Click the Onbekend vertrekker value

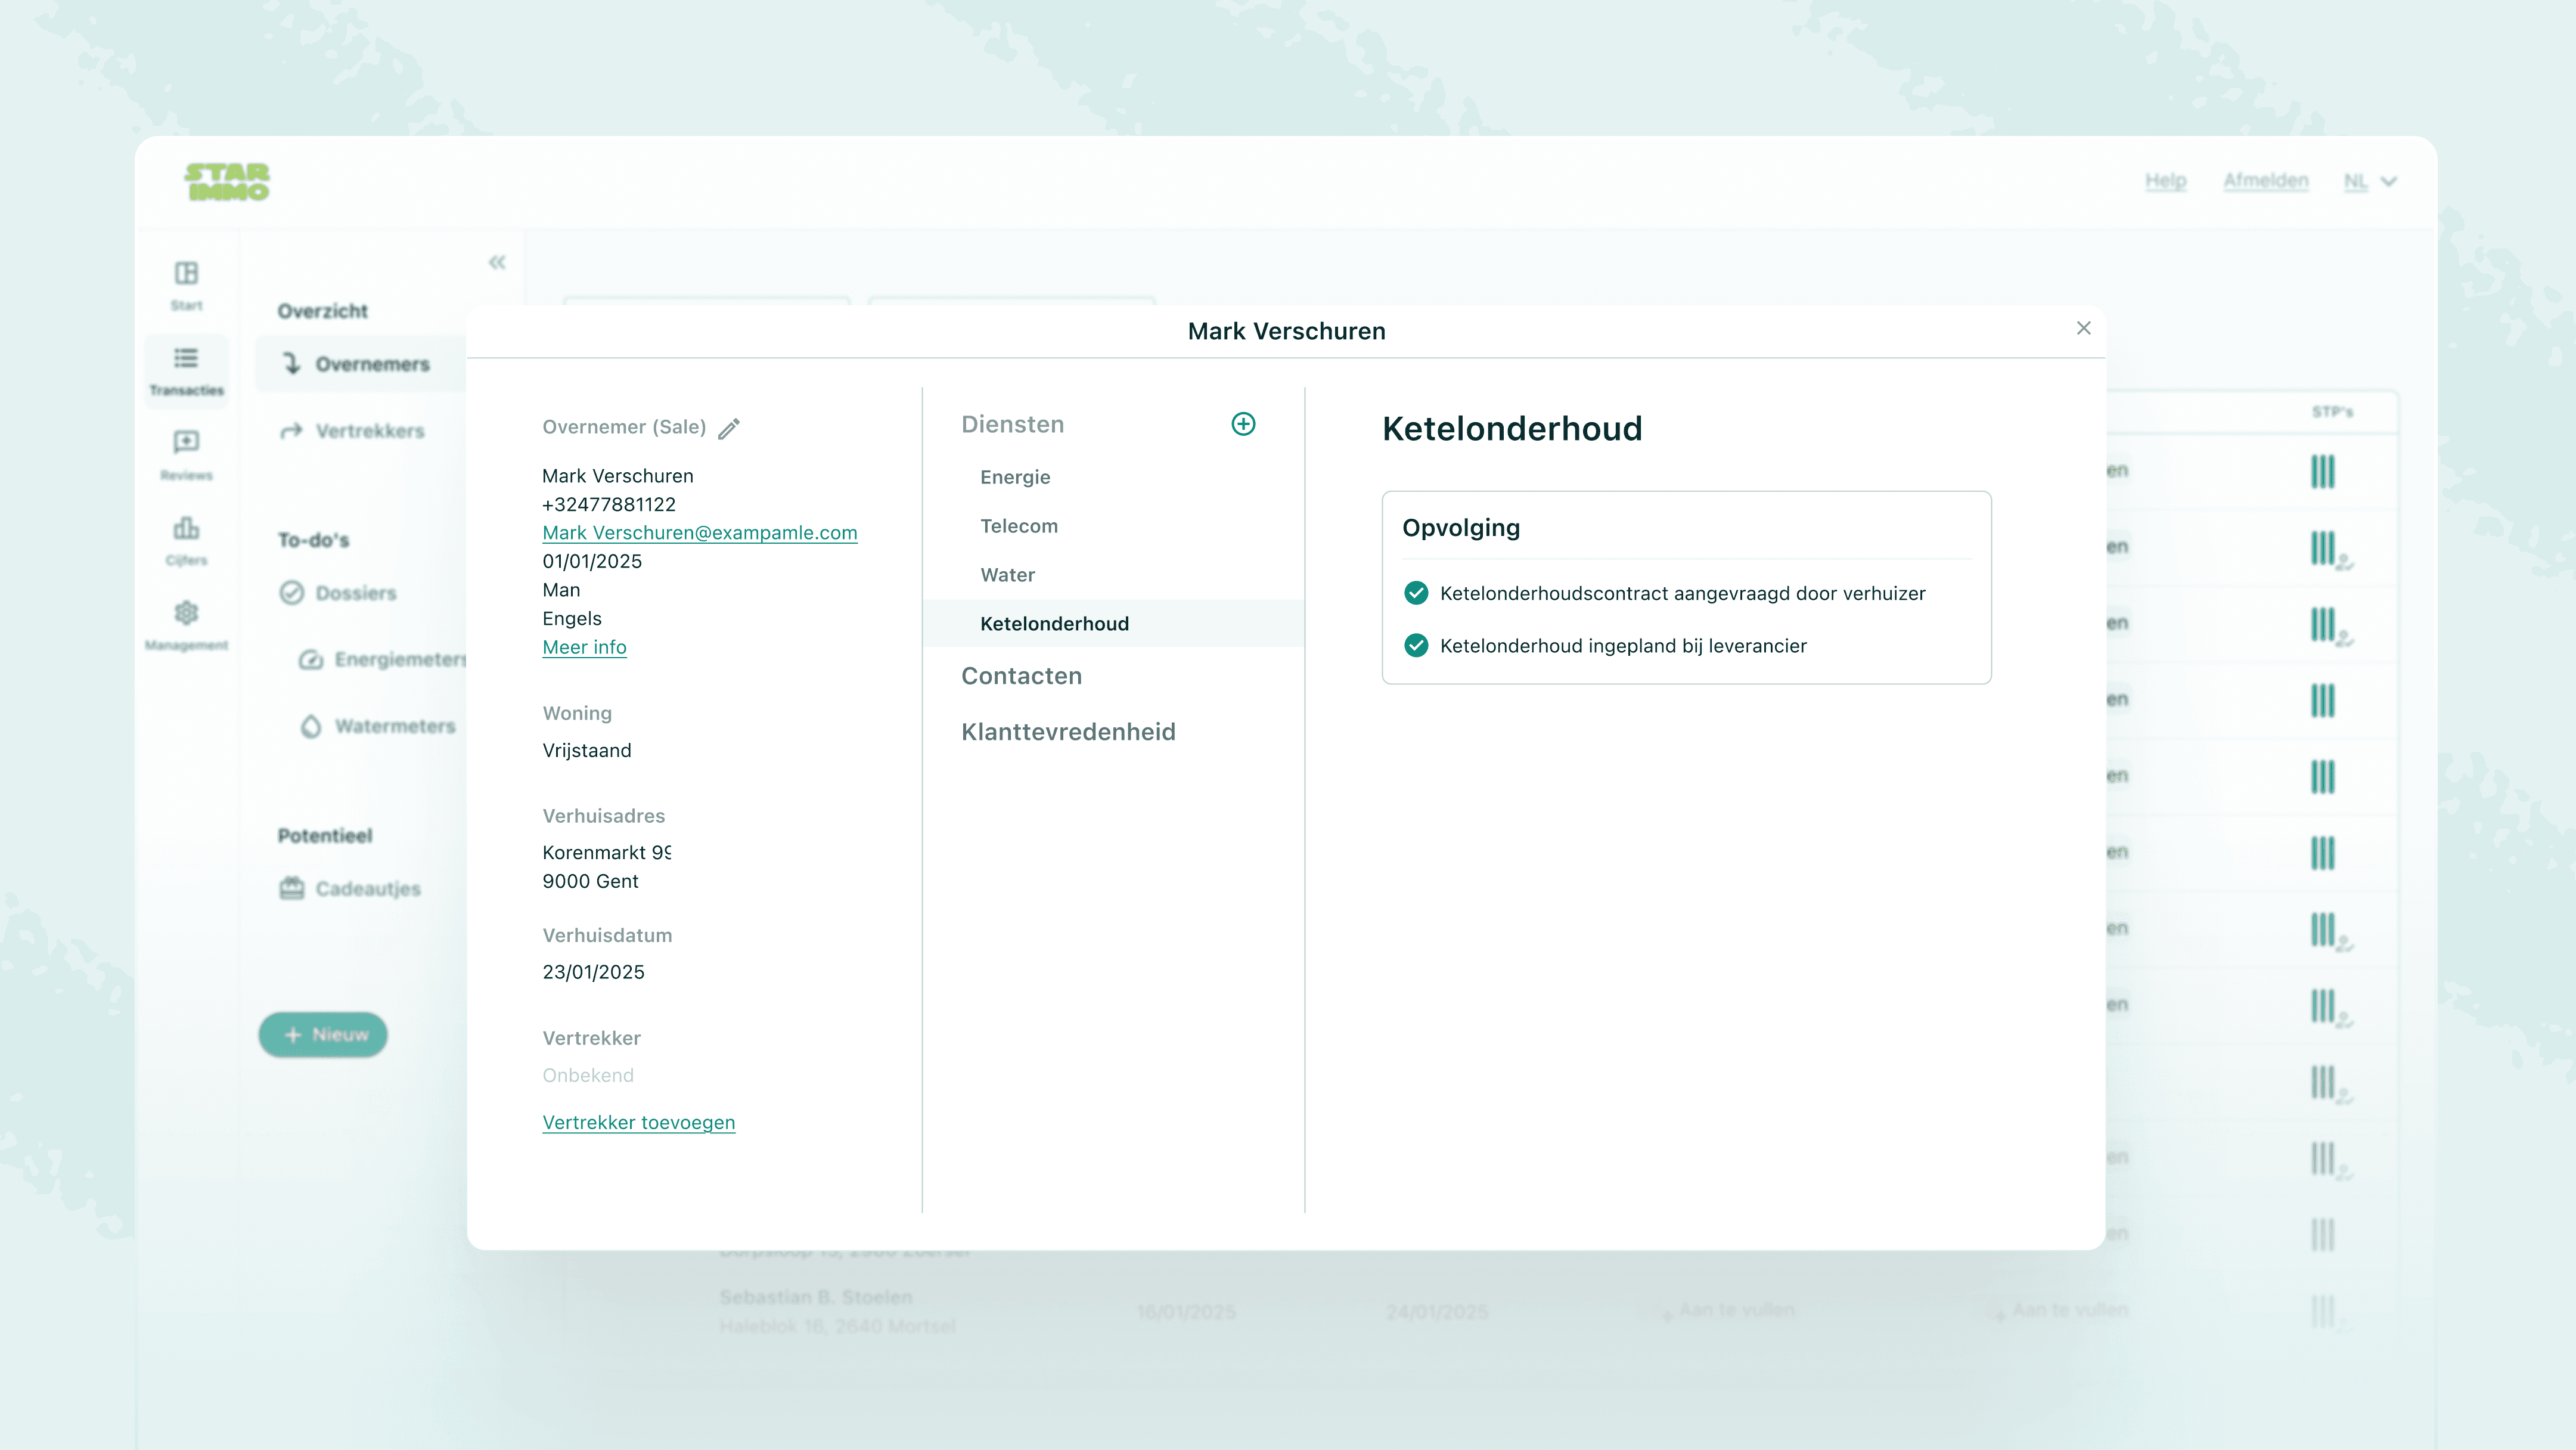tap(588, 1075)
